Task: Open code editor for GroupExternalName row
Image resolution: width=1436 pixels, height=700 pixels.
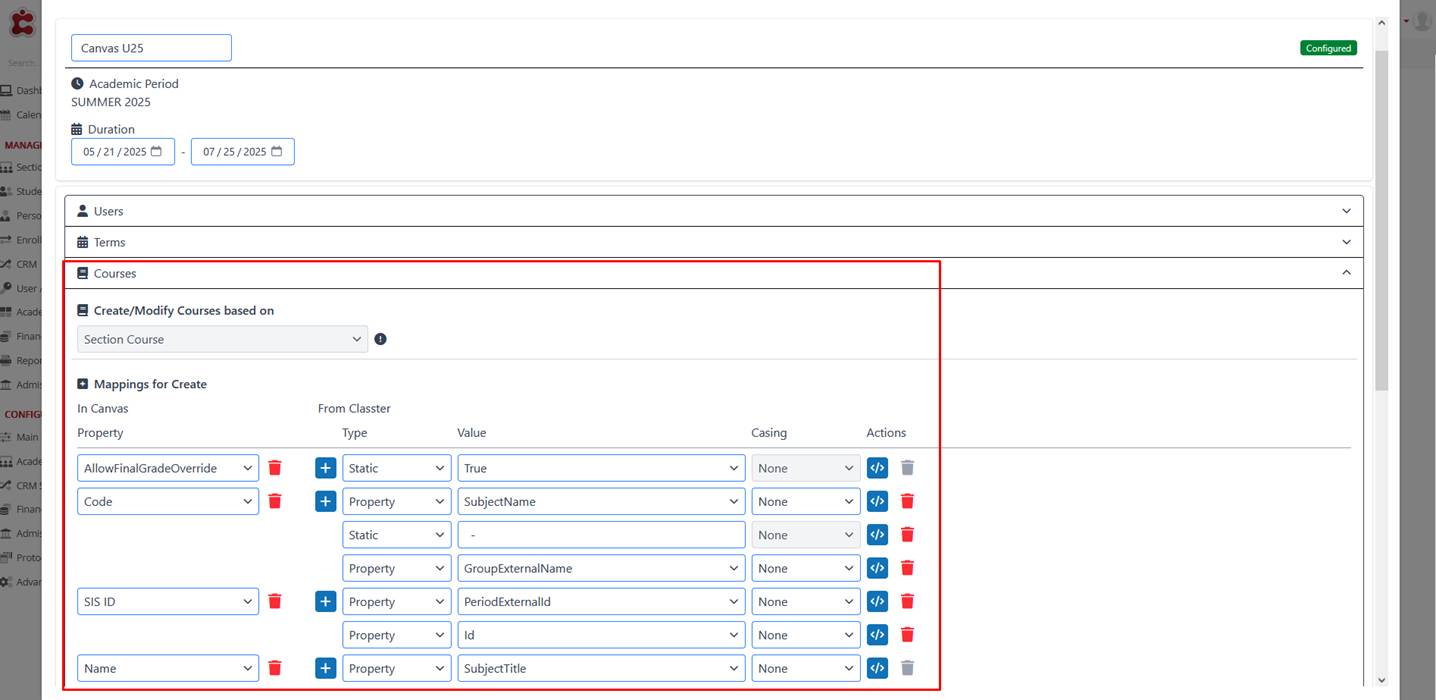Action: click(x=877, y=568)
